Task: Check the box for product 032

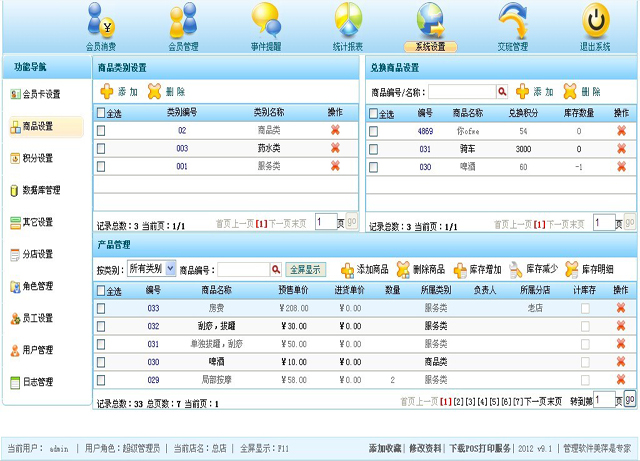Action: pyautogui.click(x=101, y=326)
